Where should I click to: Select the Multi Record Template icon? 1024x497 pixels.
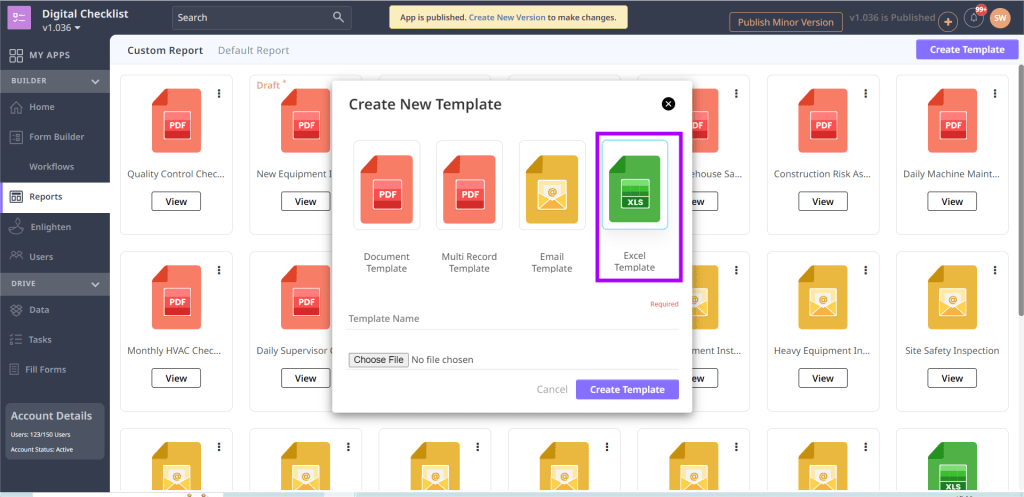(x=469, y=184)
